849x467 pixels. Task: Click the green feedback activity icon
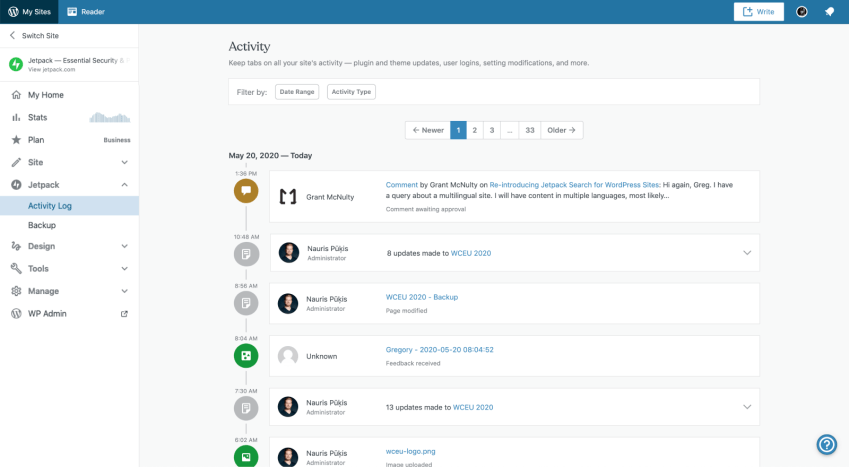click(x=246, y=356)
